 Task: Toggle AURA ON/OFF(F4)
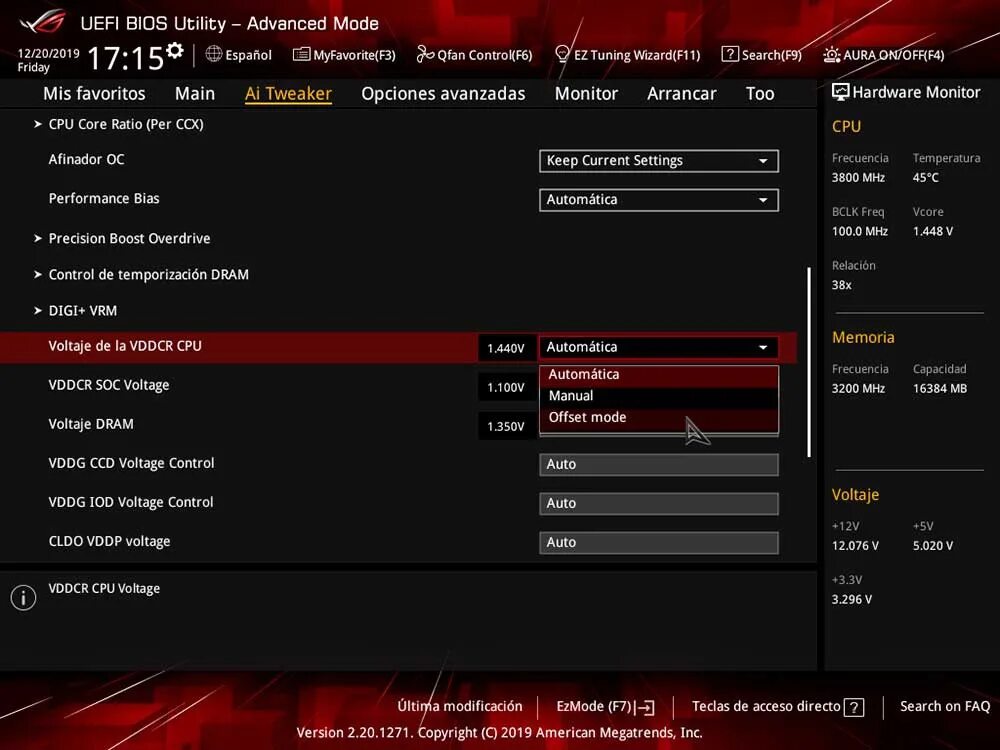point(883,55)
